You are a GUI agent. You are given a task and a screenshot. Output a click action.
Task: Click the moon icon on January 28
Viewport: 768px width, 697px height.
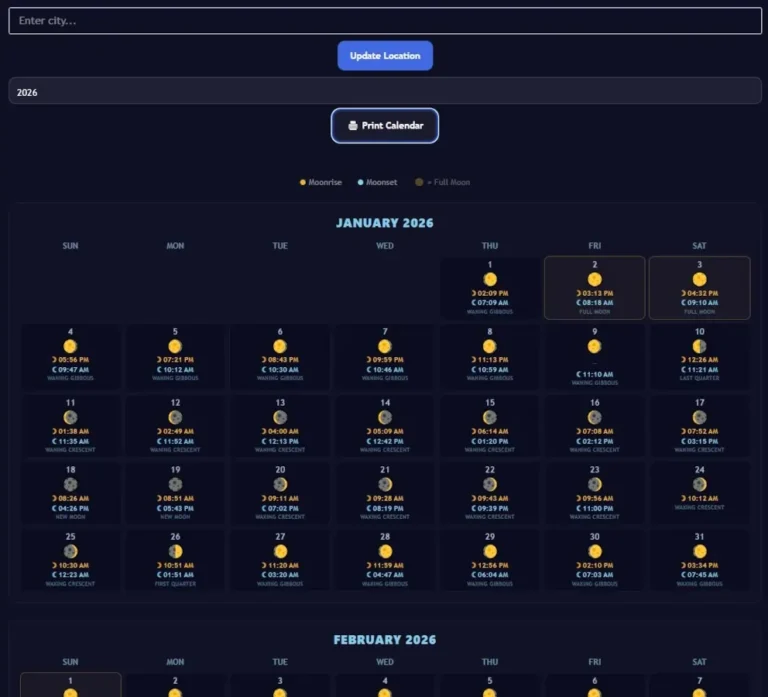coord(385,552)
